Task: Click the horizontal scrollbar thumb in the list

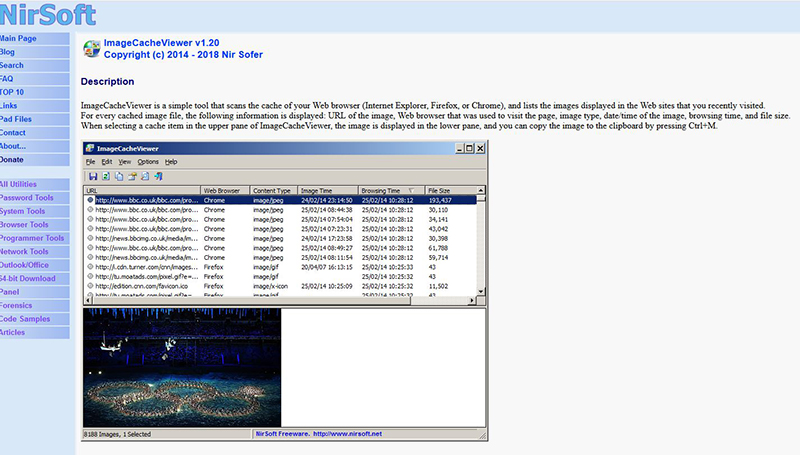Action: pos(251,300)
